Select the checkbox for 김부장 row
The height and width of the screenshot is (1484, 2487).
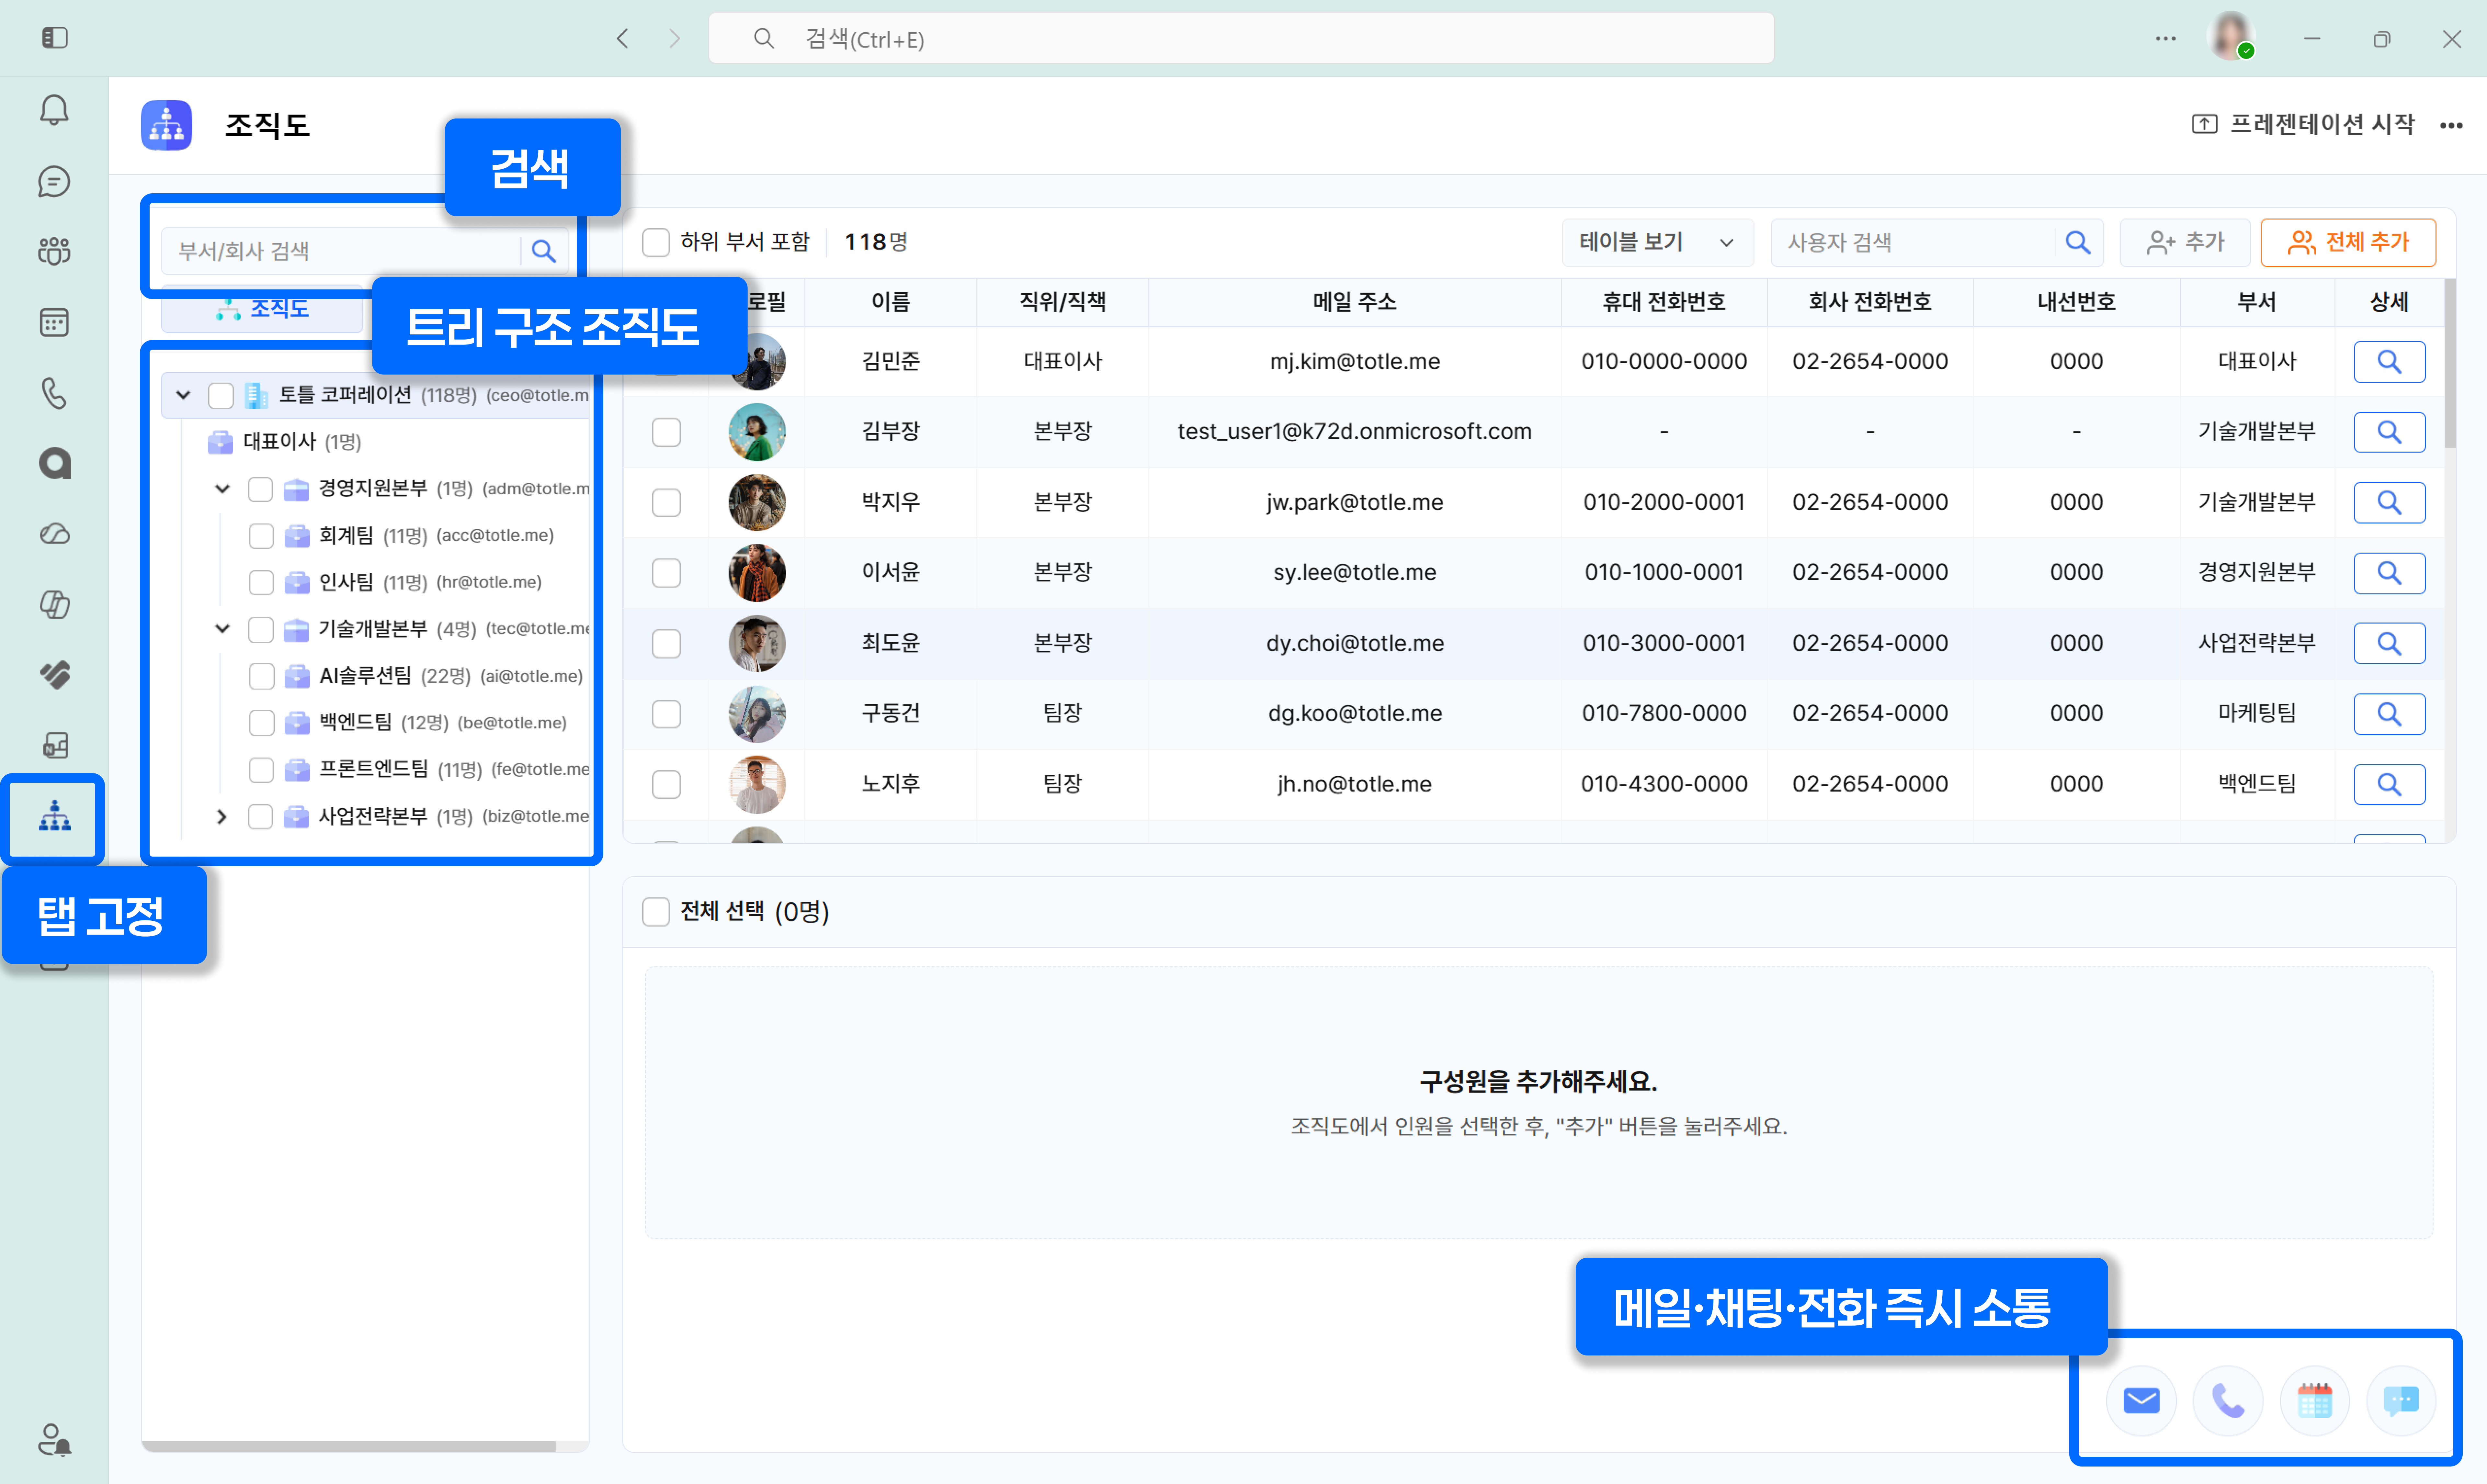pos(666,432)
